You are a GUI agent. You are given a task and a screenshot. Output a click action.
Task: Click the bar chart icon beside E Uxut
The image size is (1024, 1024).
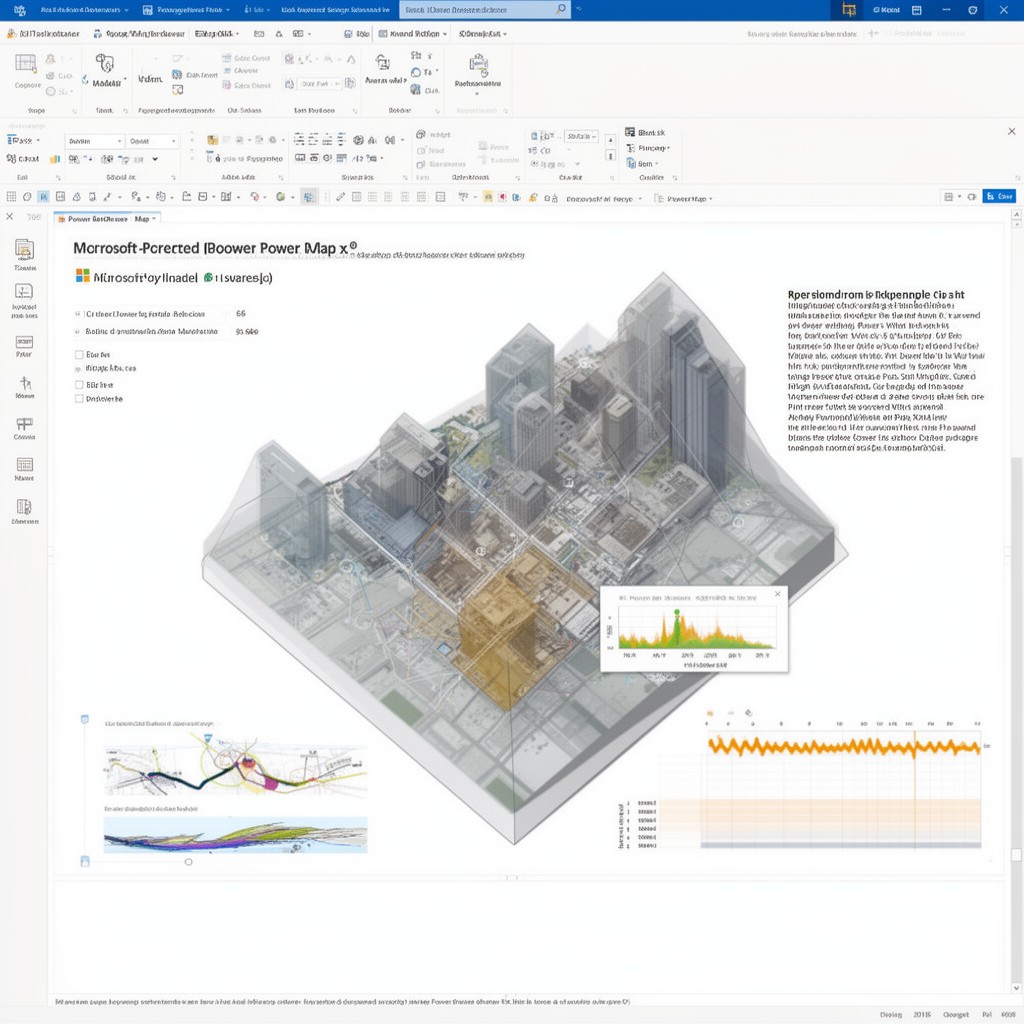55,159
